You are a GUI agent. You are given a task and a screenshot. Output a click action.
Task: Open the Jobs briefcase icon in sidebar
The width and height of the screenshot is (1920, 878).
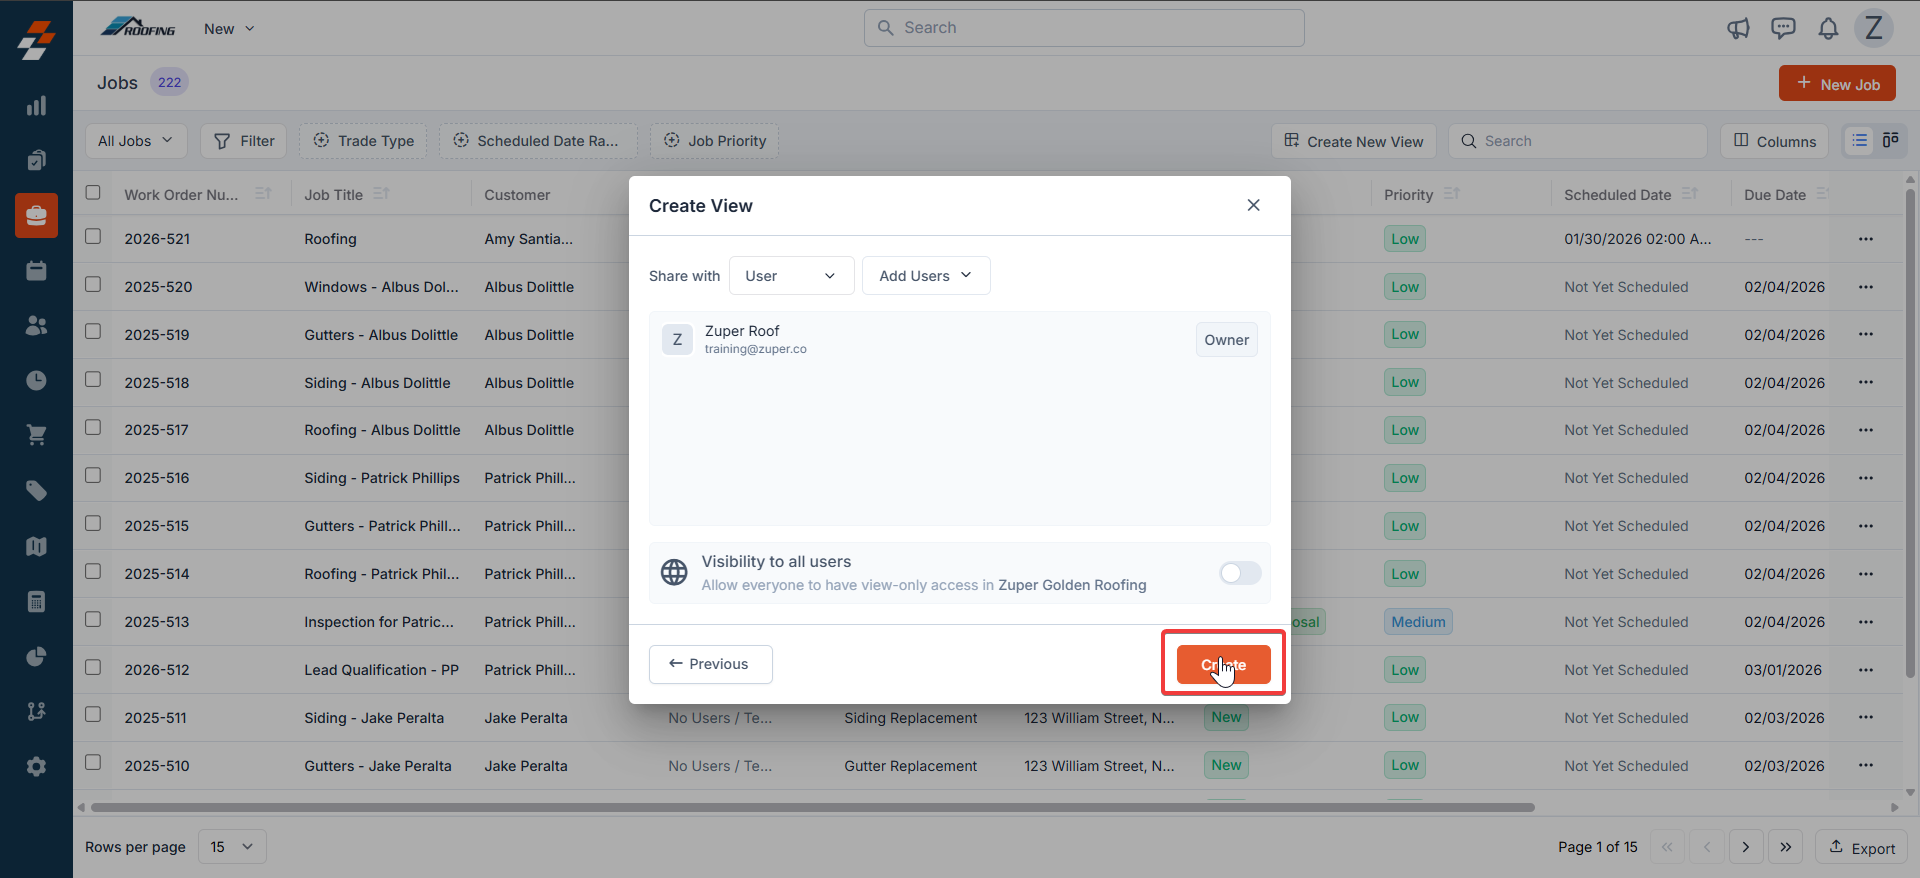click(x=36, y=216)
